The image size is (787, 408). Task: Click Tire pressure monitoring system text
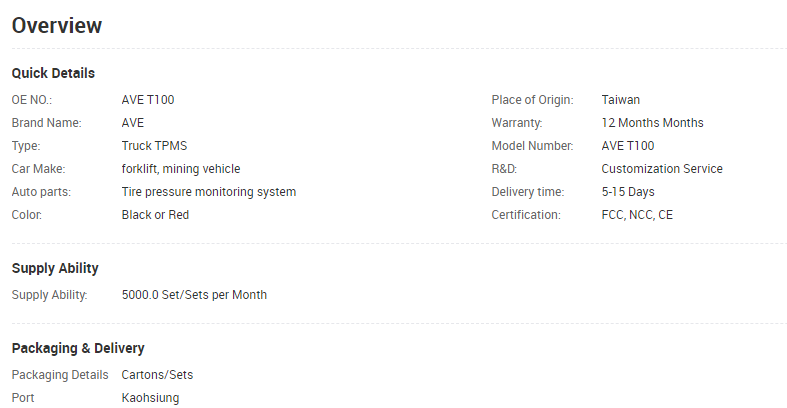pyautogui.click(x=209, y=192)
